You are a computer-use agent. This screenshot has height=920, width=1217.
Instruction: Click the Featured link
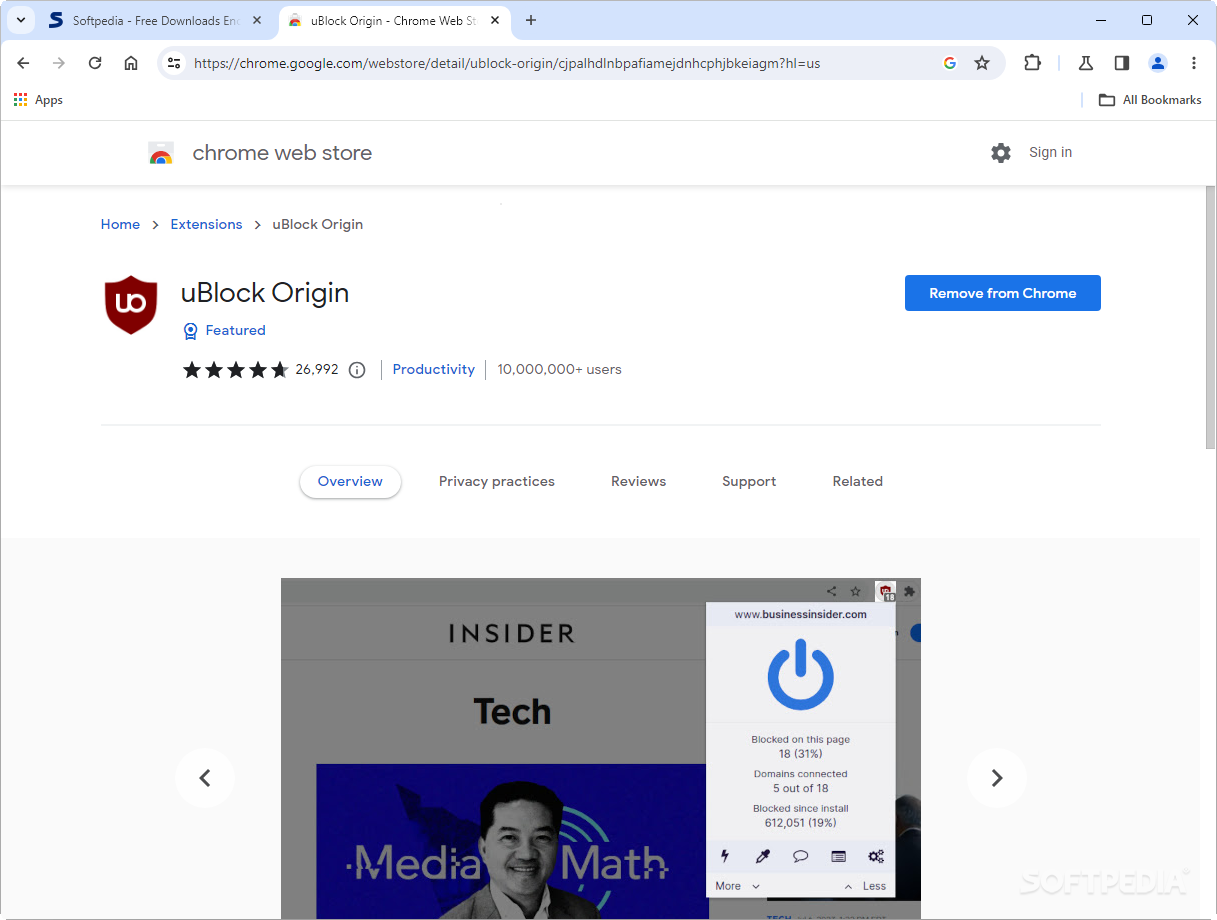pyautogui.click(x=235, y=331)
